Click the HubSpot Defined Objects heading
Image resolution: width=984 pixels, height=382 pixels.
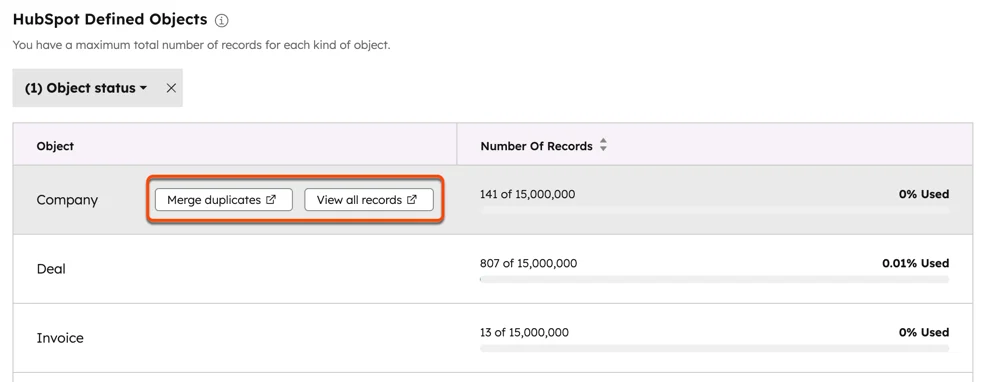110,19
